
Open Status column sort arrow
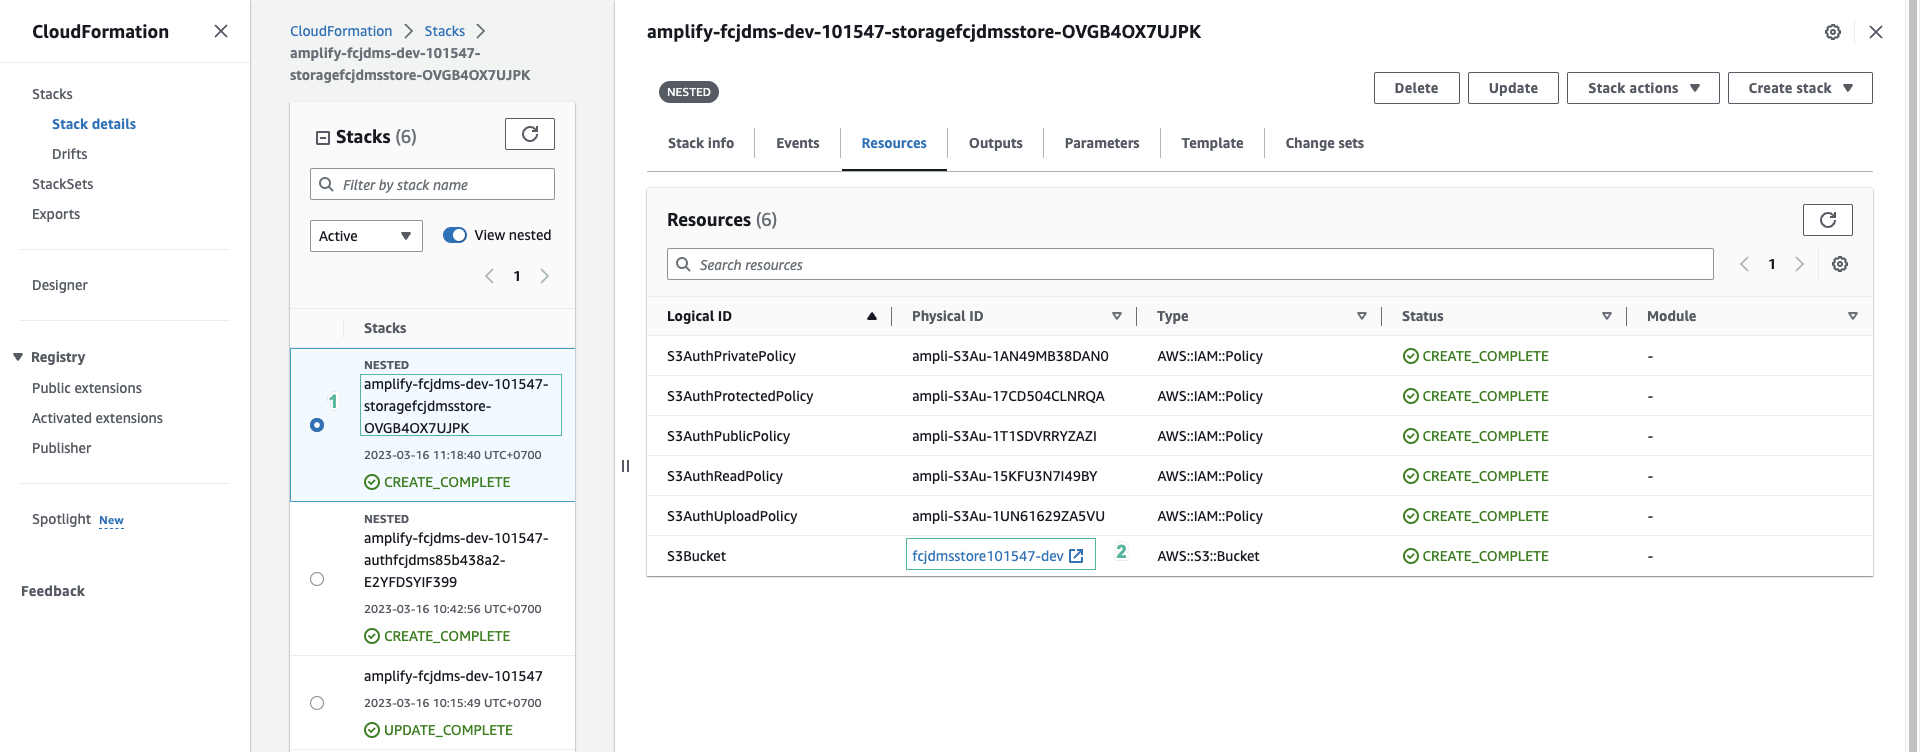(x=1607, y=316)
